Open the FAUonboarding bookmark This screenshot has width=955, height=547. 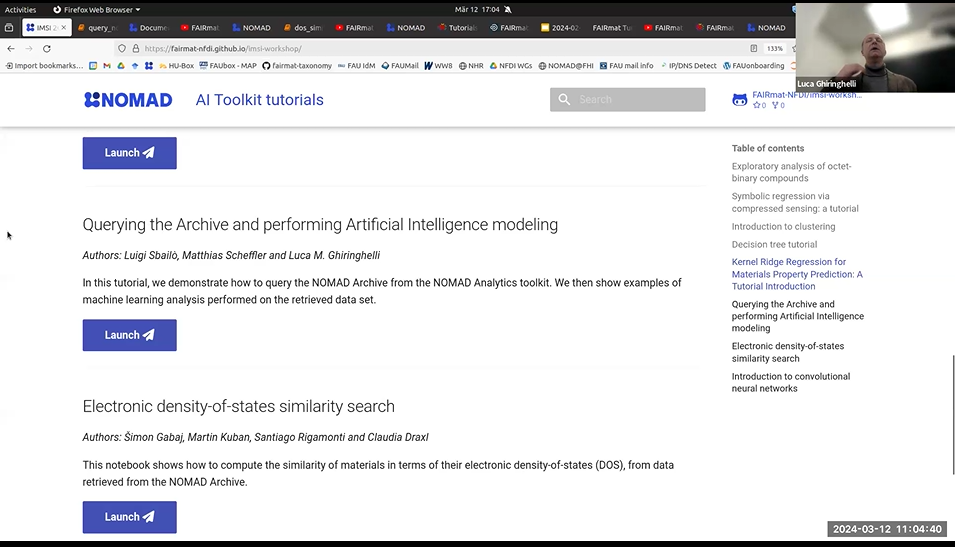tap(753, 66)
